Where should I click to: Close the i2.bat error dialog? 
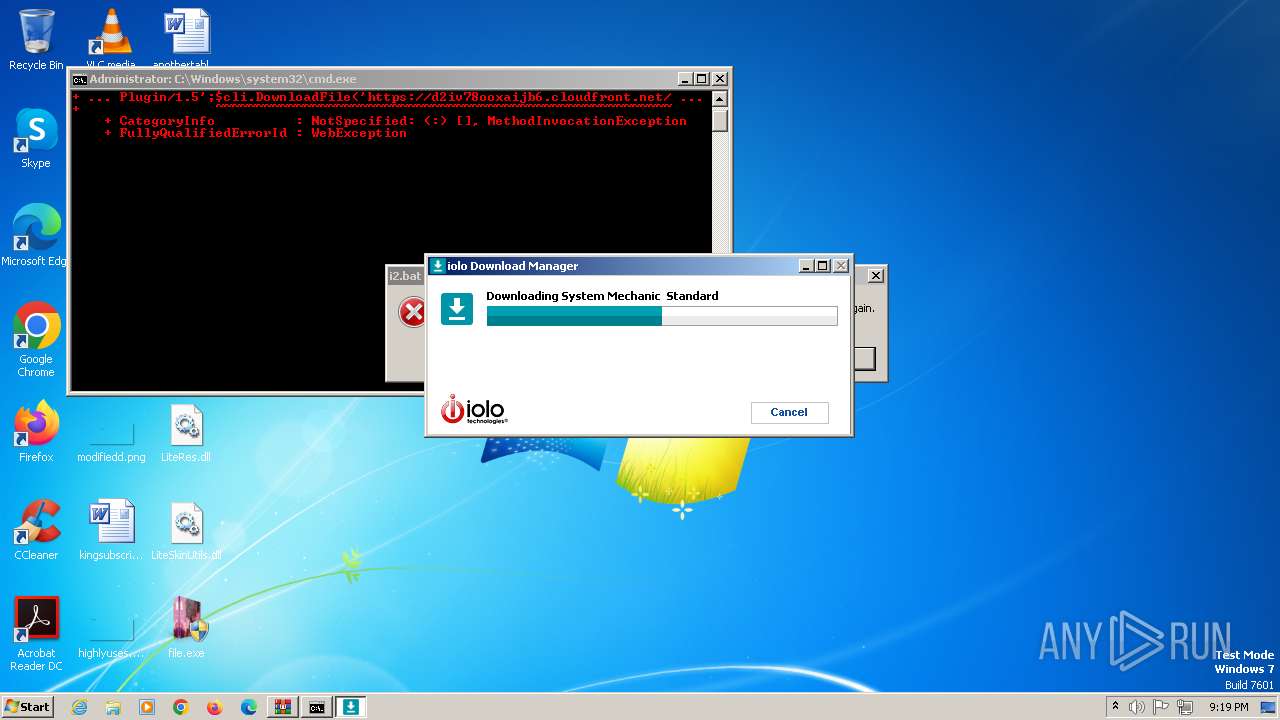876,275
